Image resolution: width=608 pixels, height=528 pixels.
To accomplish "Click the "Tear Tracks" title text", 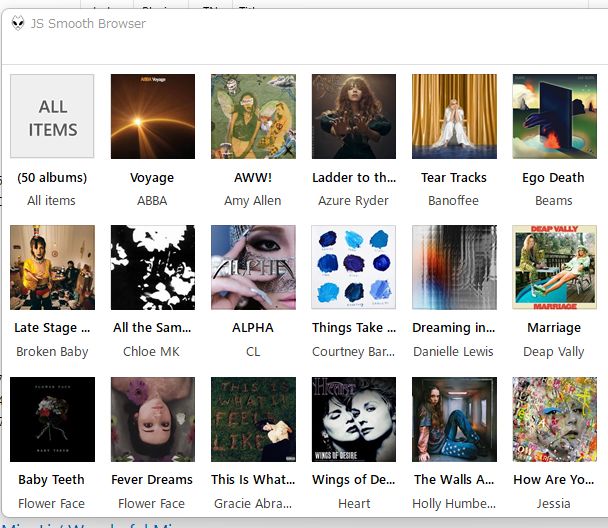I will pyautogui.click(x=454, y=178).
